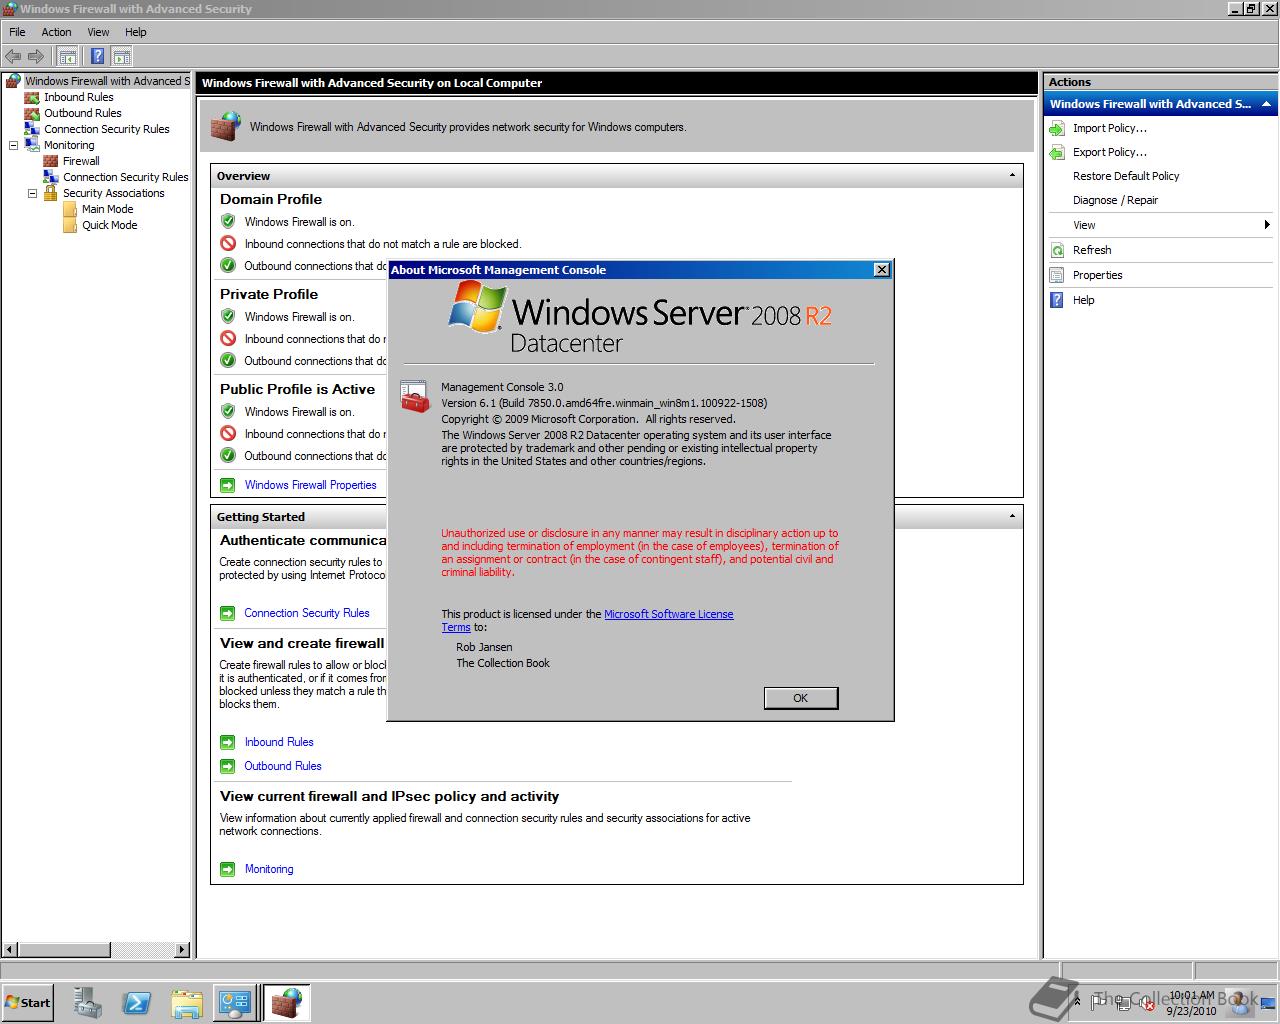Click Import Policy action
The width and height of the screenshot is (1280, 1024).
(1109, 128)
